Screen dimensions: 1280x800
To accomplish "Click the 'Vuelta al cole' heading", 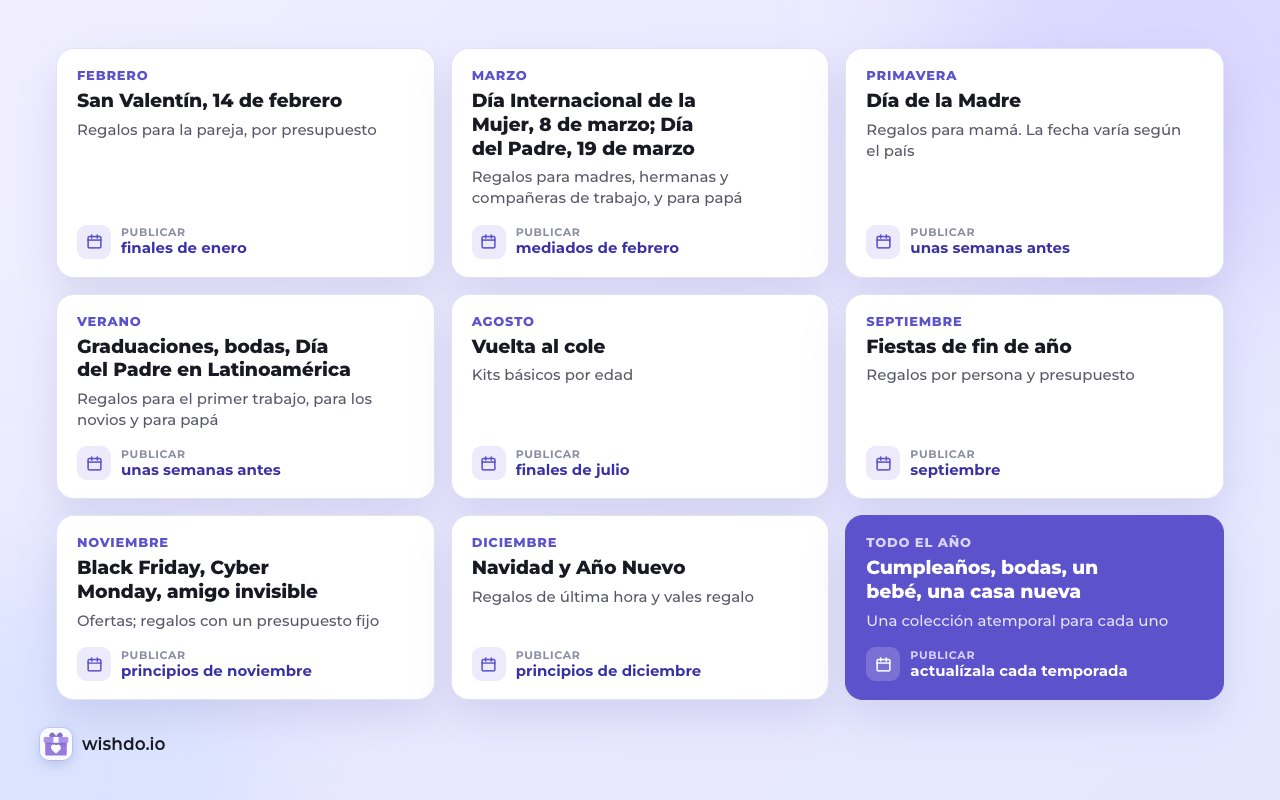I will point(538,347).
